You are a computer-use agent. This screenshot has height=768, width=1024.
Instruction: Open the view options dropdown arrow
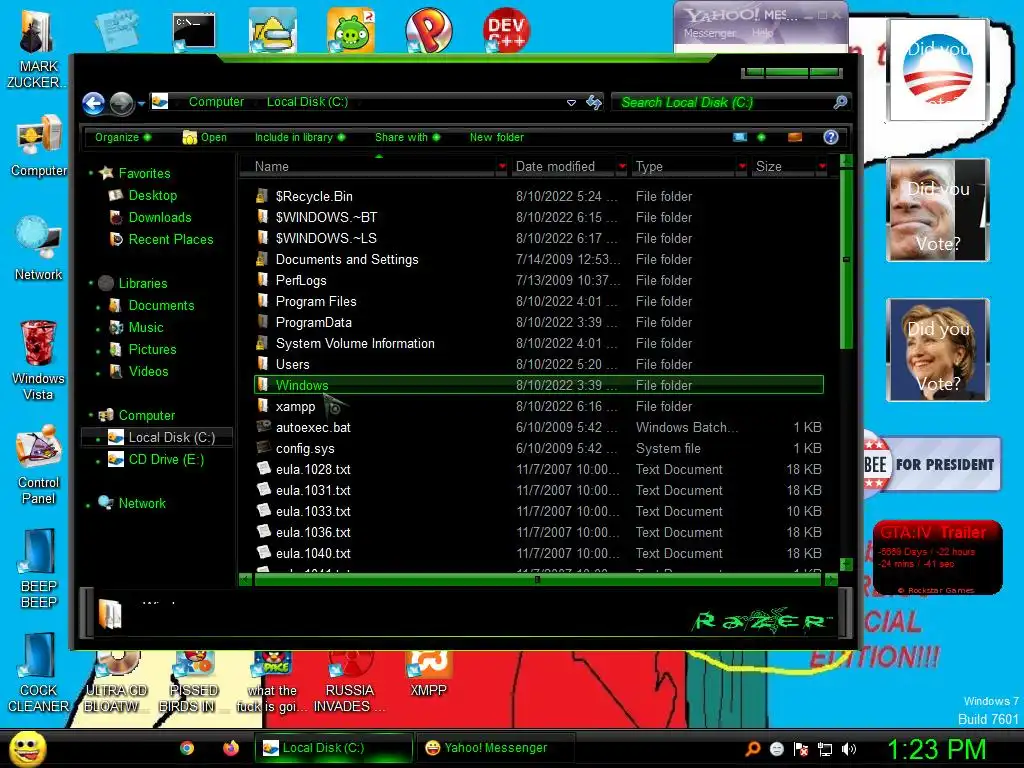(761, 137)
